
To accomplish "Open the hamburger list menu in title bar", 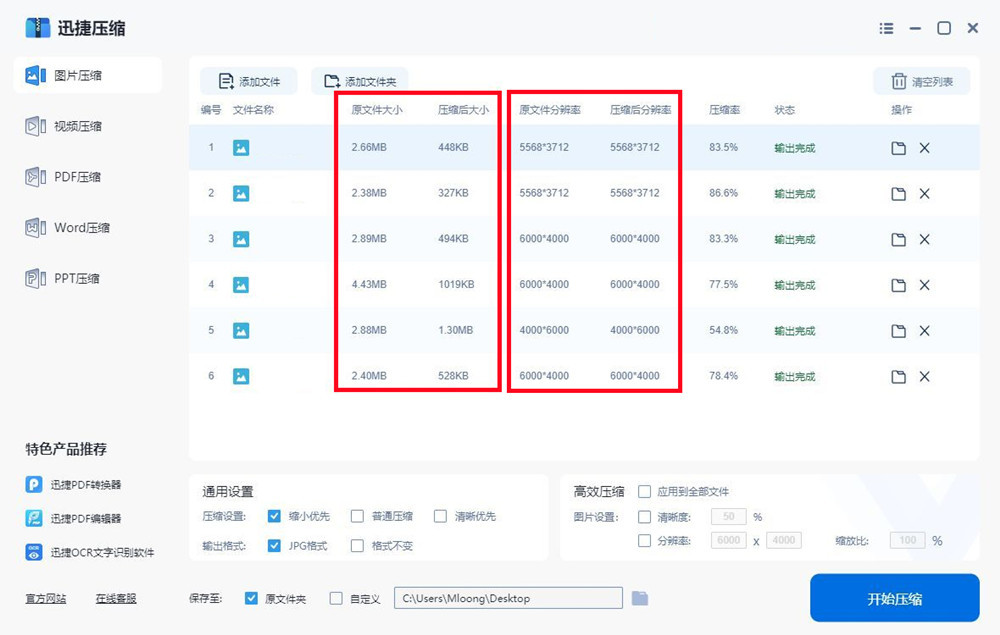I will tap(886, 29).
